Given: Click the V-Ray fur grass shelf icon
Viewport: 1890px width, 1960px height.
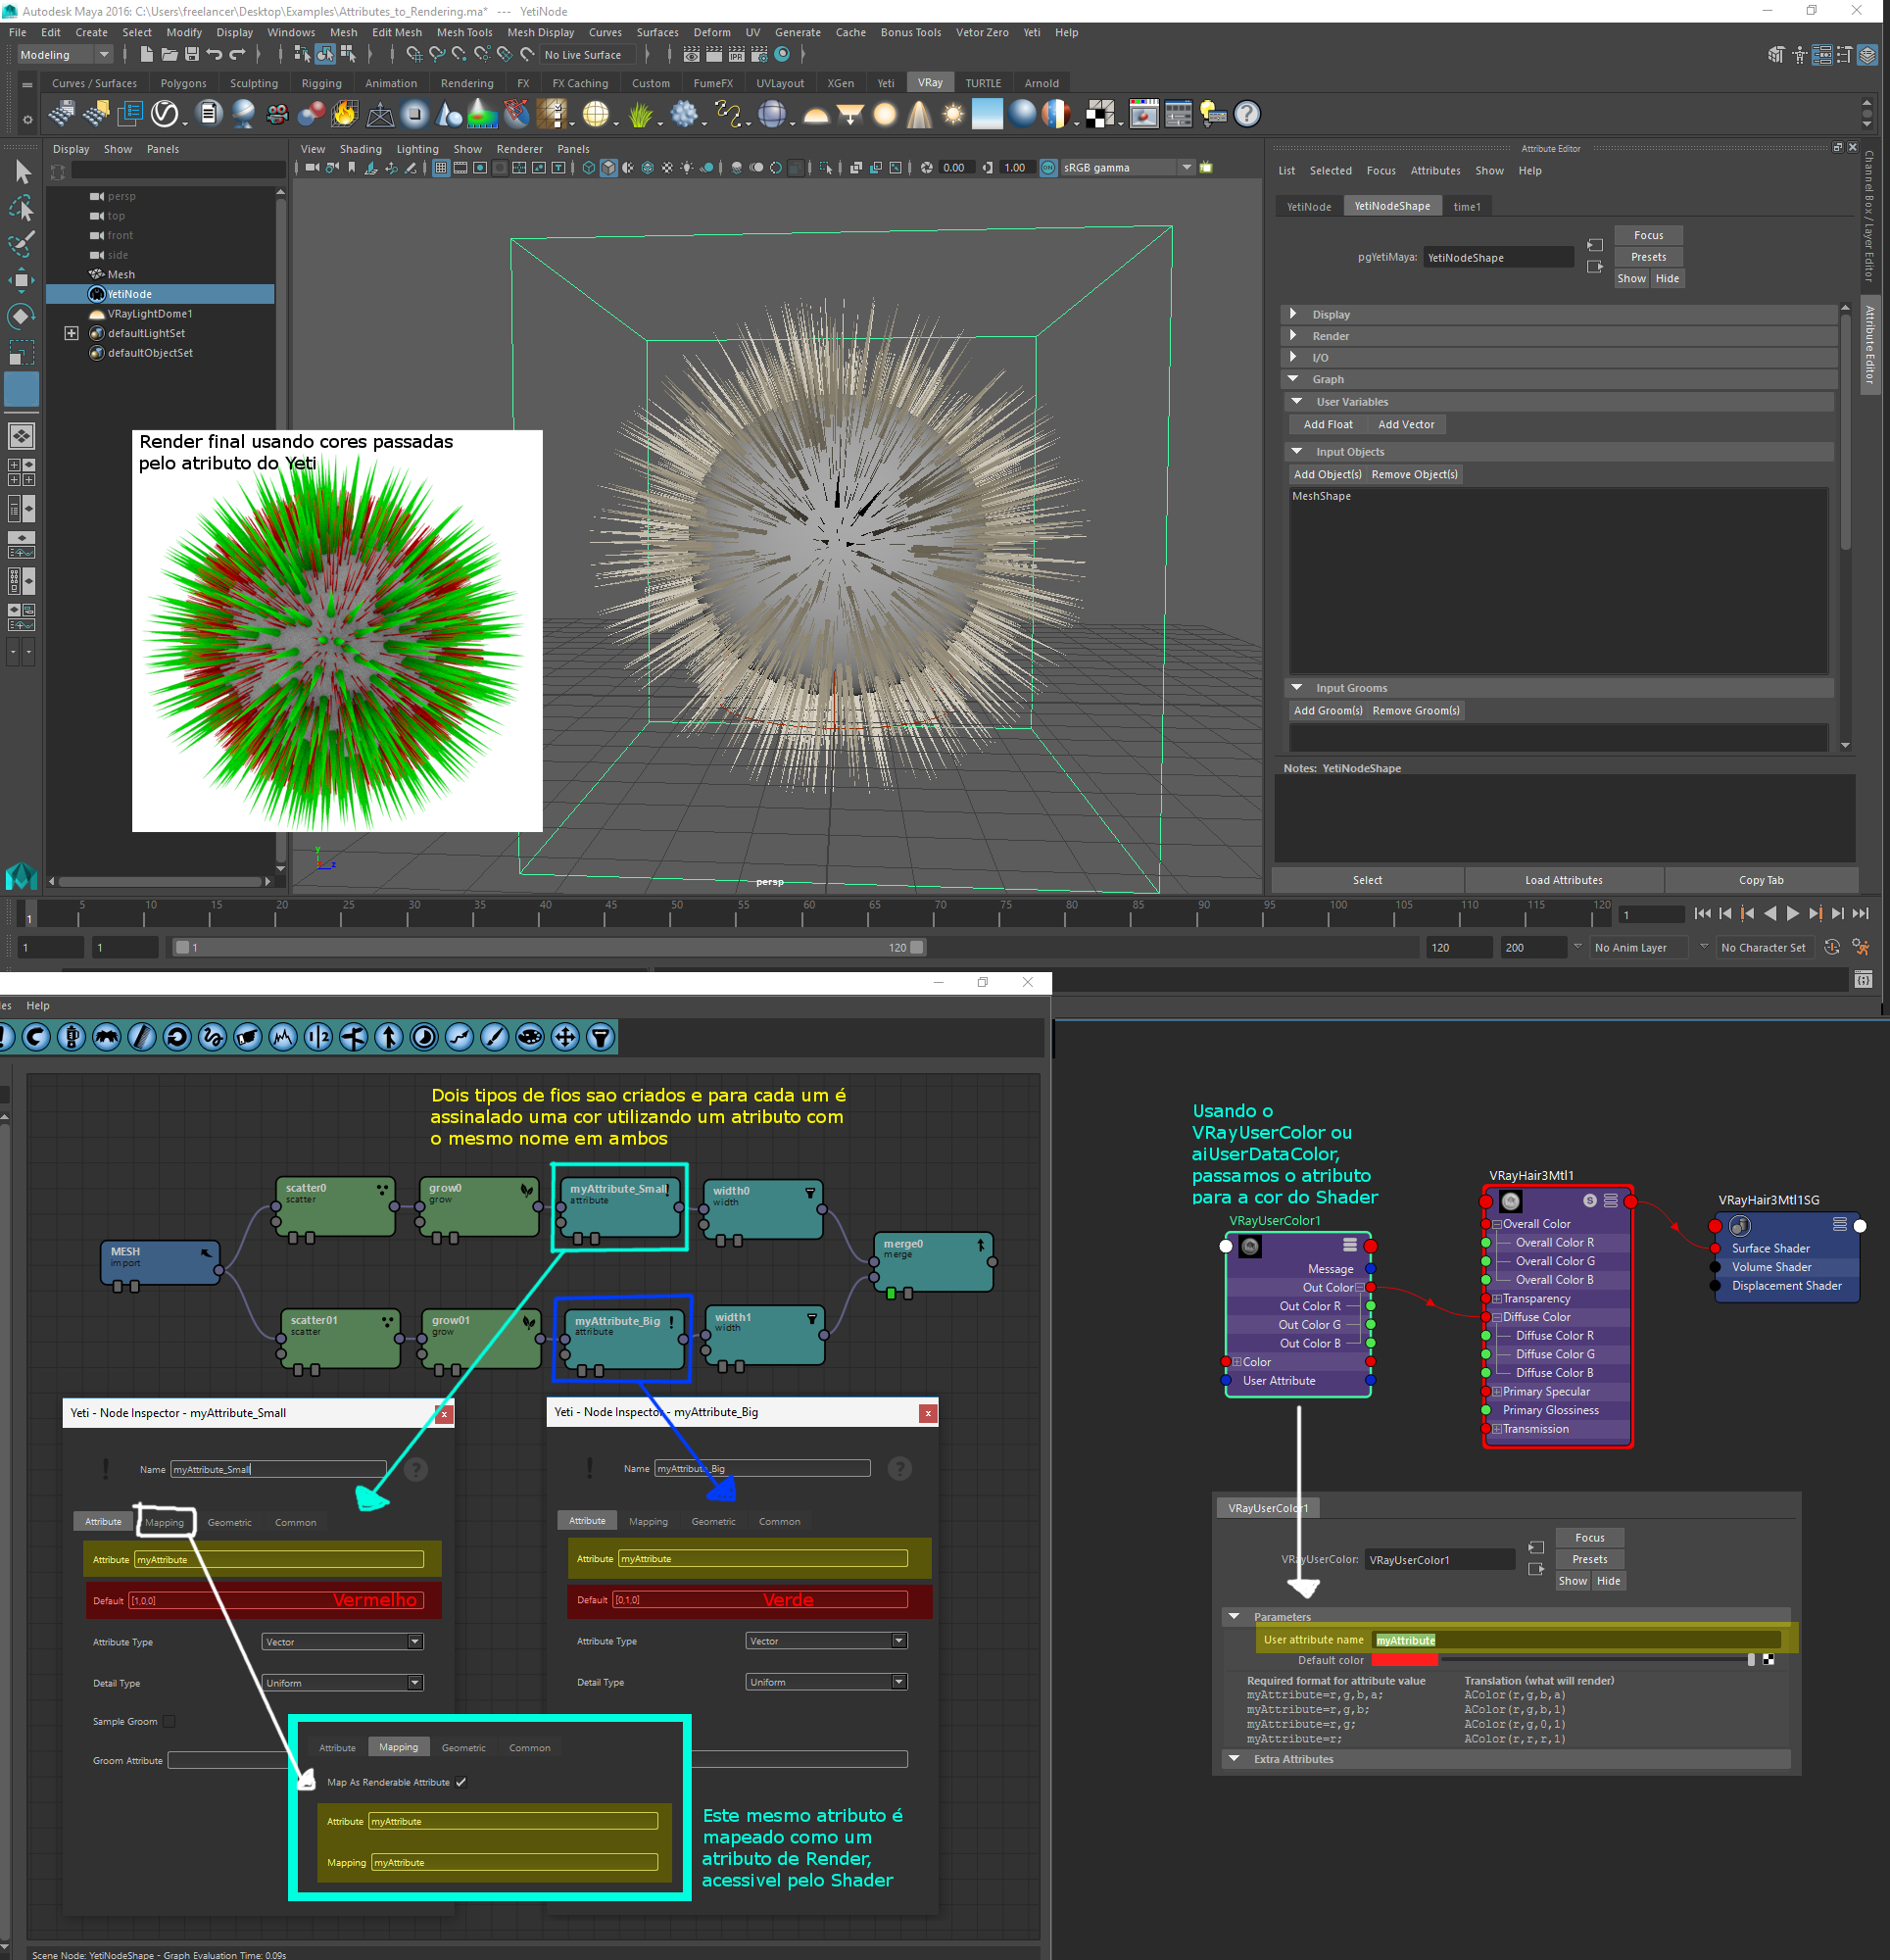Looking at the screenshot, I should 640,114.
